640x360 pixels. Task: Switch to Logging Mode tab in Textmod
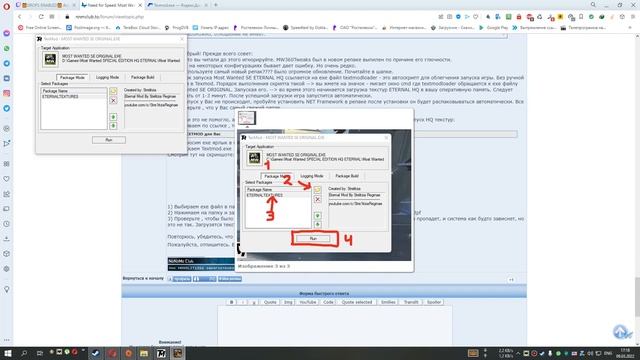pos(107,77)
